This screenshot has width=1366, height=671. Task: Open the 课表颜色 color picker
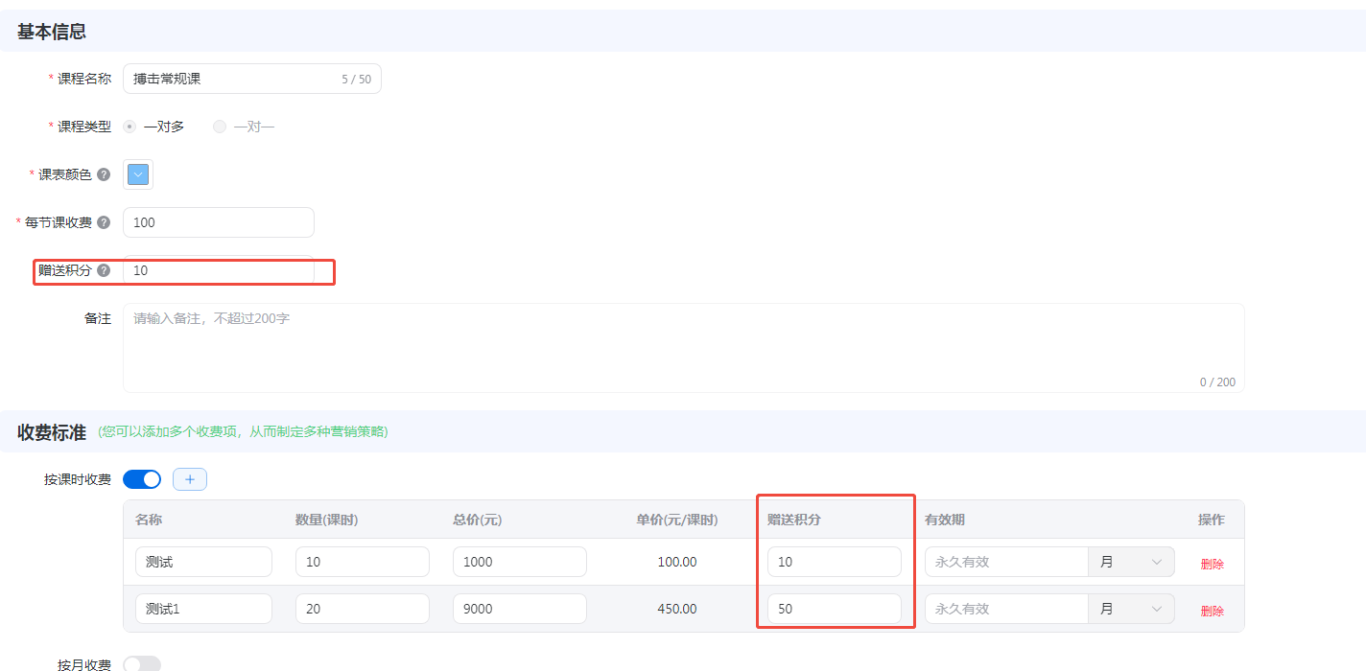click(x=138, y=175)
